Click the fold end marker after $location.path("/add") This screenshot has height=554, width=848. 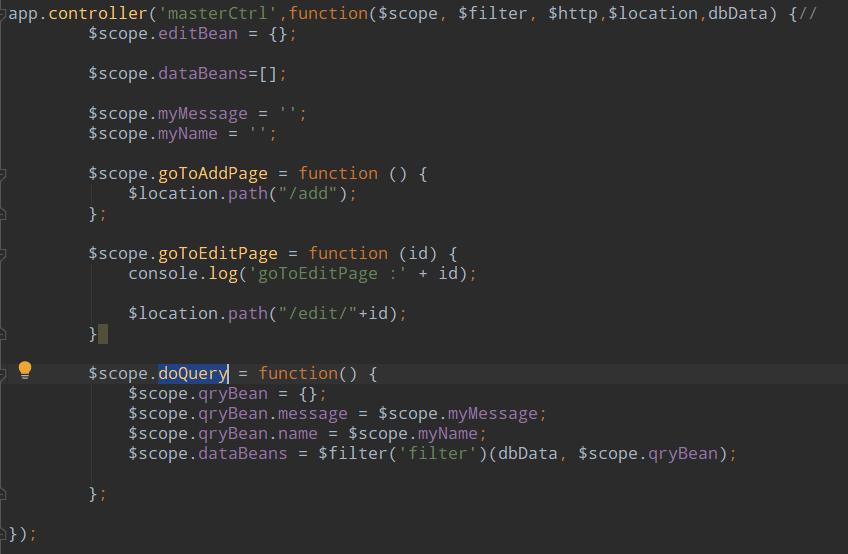click(2, 214)
